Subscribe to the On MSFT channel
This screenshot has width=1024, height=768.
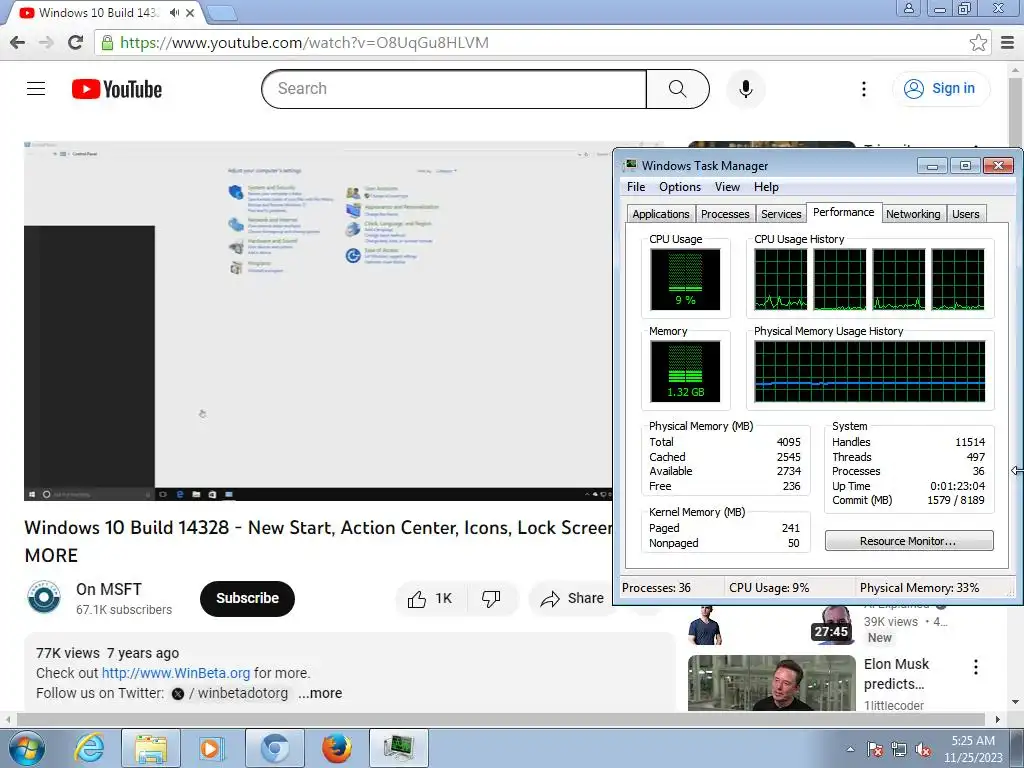pos(247,598)
